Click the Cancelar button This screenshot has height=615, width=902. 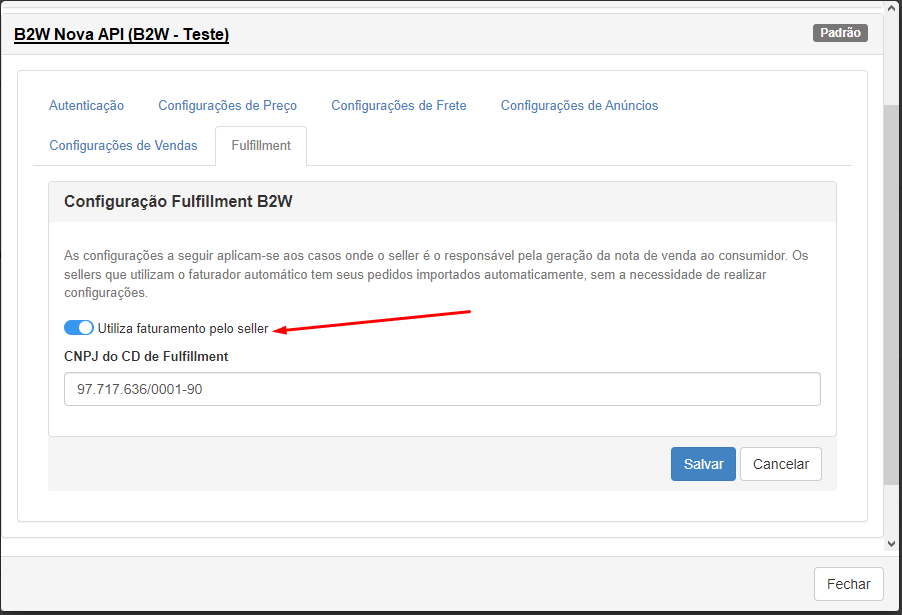[781, 464]
